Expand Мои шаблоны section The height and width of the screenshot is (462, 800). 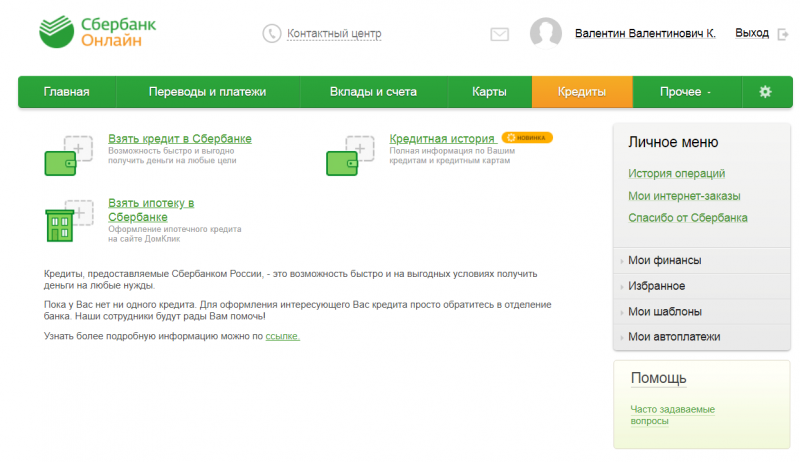tap(702, 312)
